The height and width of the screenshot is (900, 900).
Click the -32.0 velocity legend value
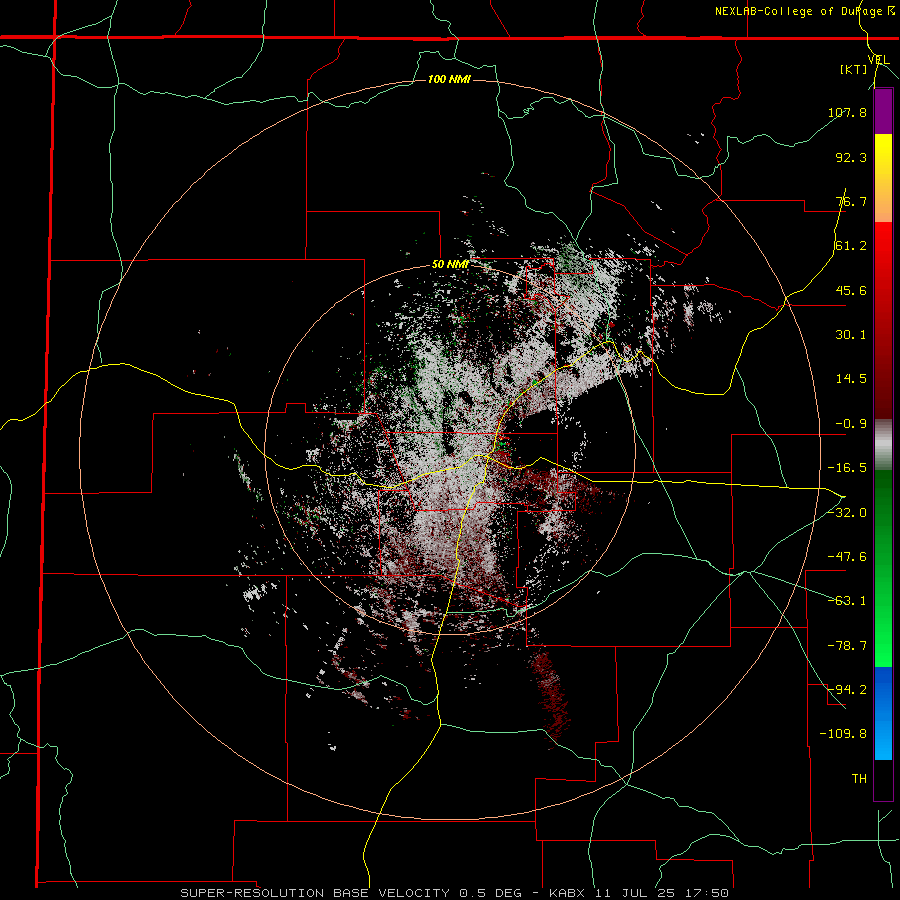pyautogui.click(x=847, y=513)
